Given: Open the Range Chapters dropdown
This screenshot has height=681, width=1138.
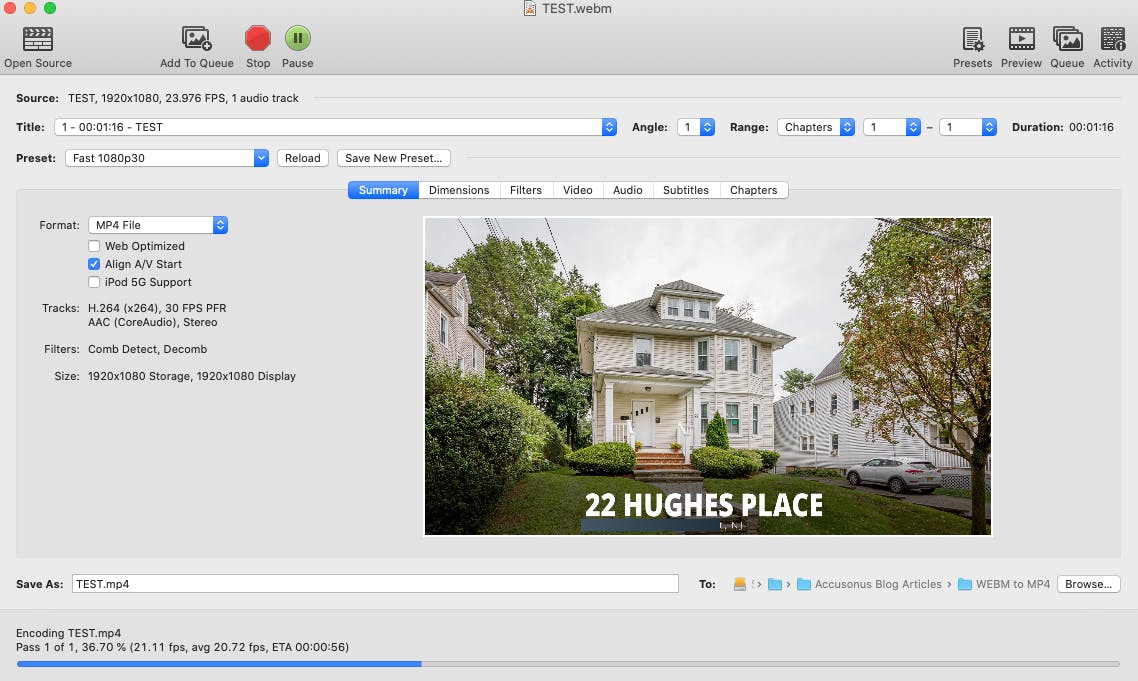Looking at the screenshot, I should [816, 127].
